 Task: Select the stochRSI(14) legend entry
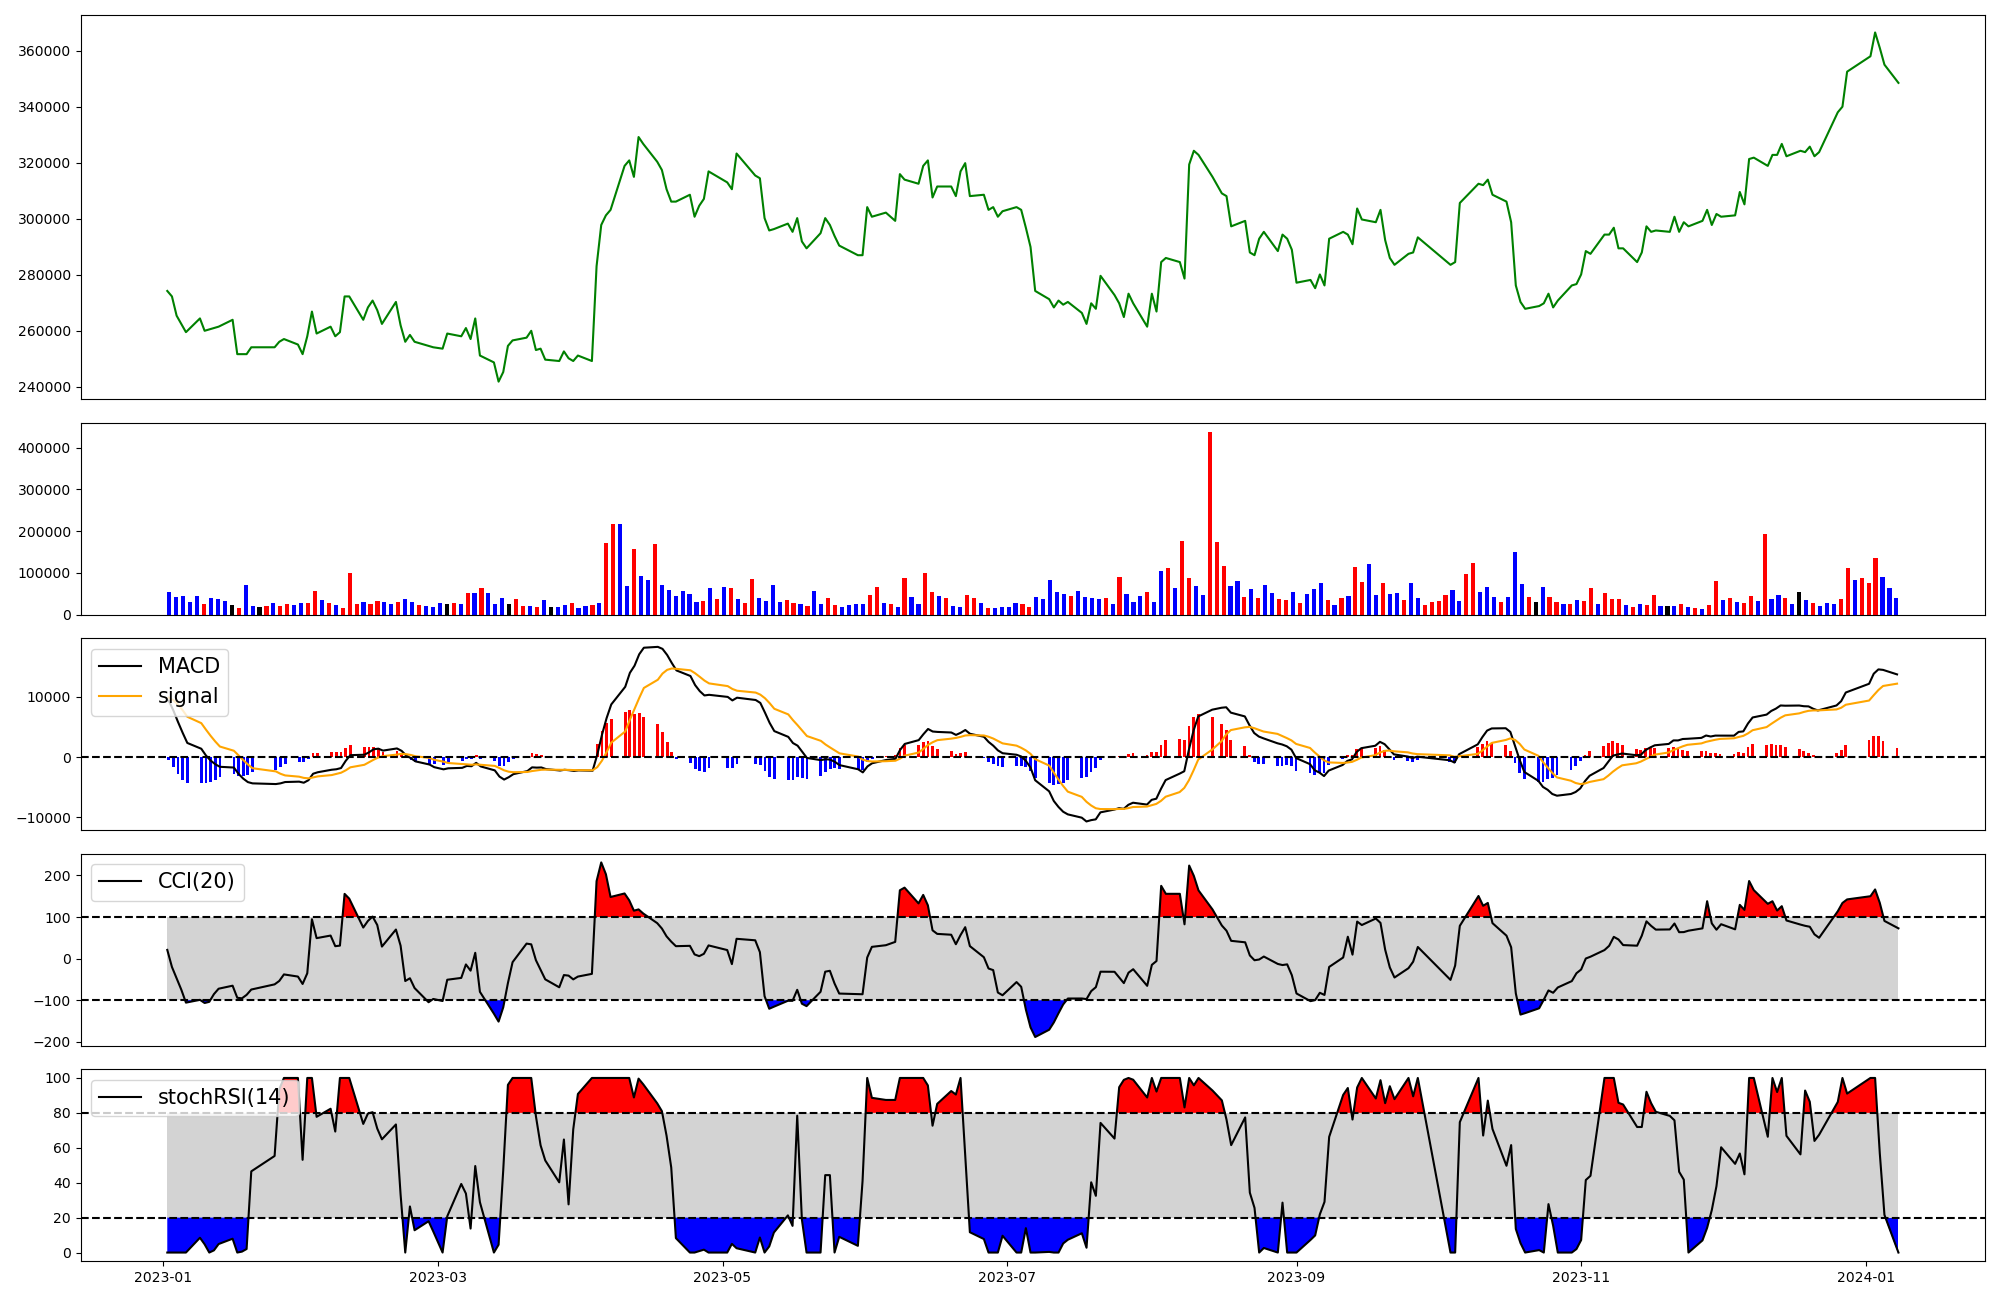(223, 1097)
